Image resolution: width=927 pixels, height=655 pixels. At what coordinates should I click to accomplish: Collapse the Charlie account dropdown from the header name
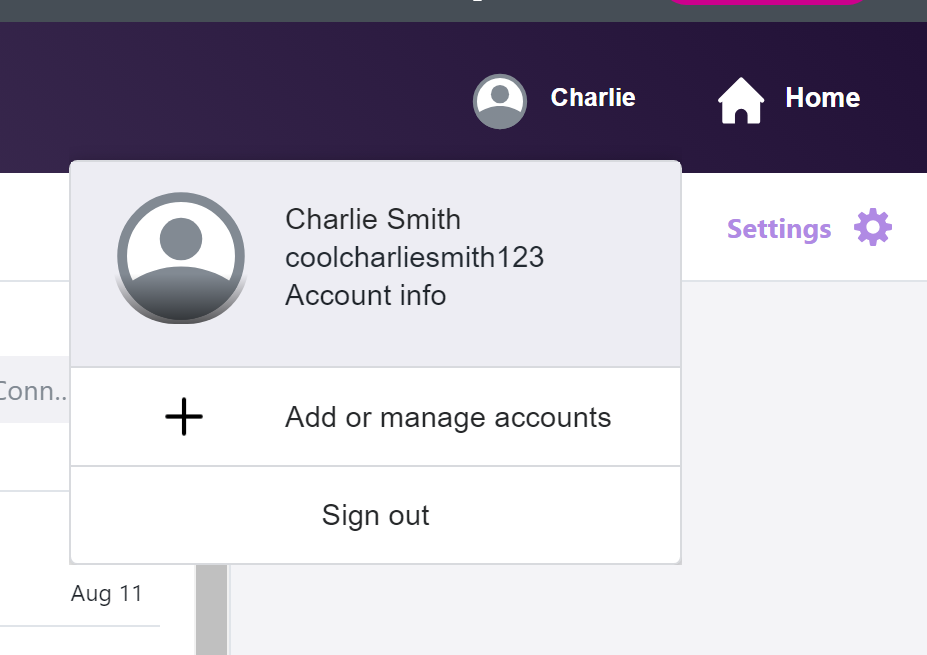tap(593, 98)
